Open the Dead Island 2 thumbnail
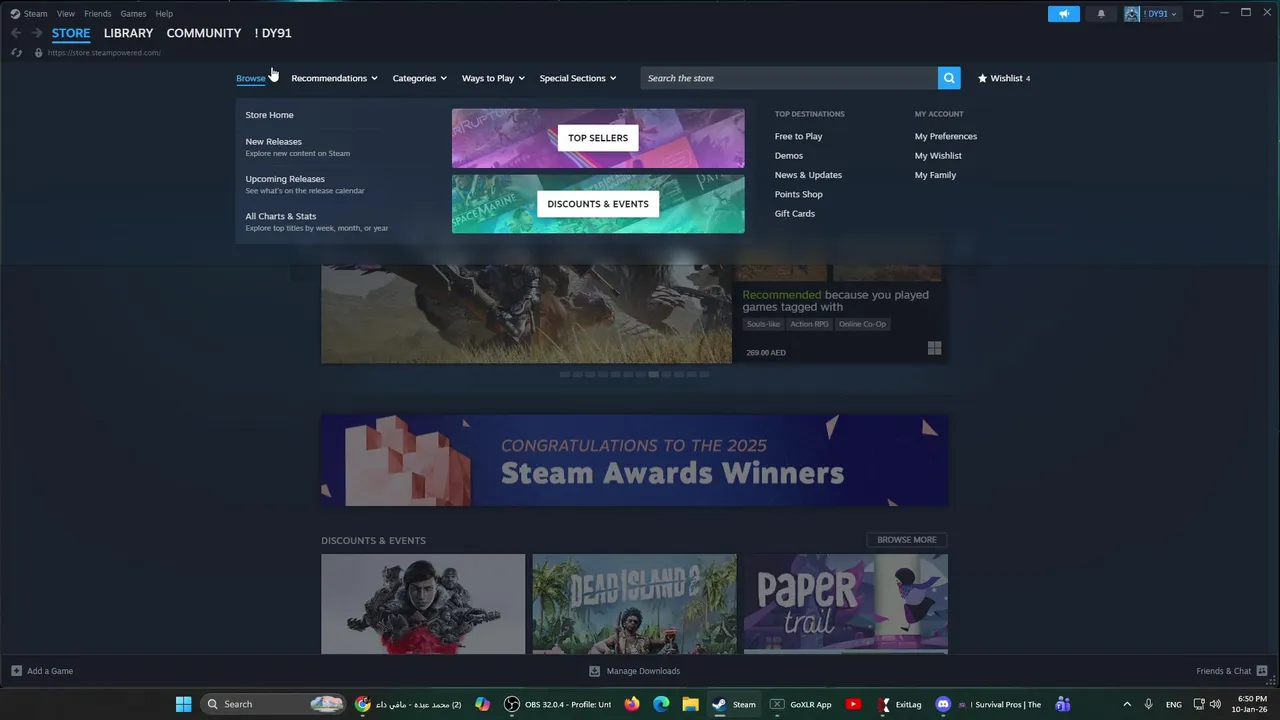The width and height of the screenshot is (1280, 720). pos(634,604)
